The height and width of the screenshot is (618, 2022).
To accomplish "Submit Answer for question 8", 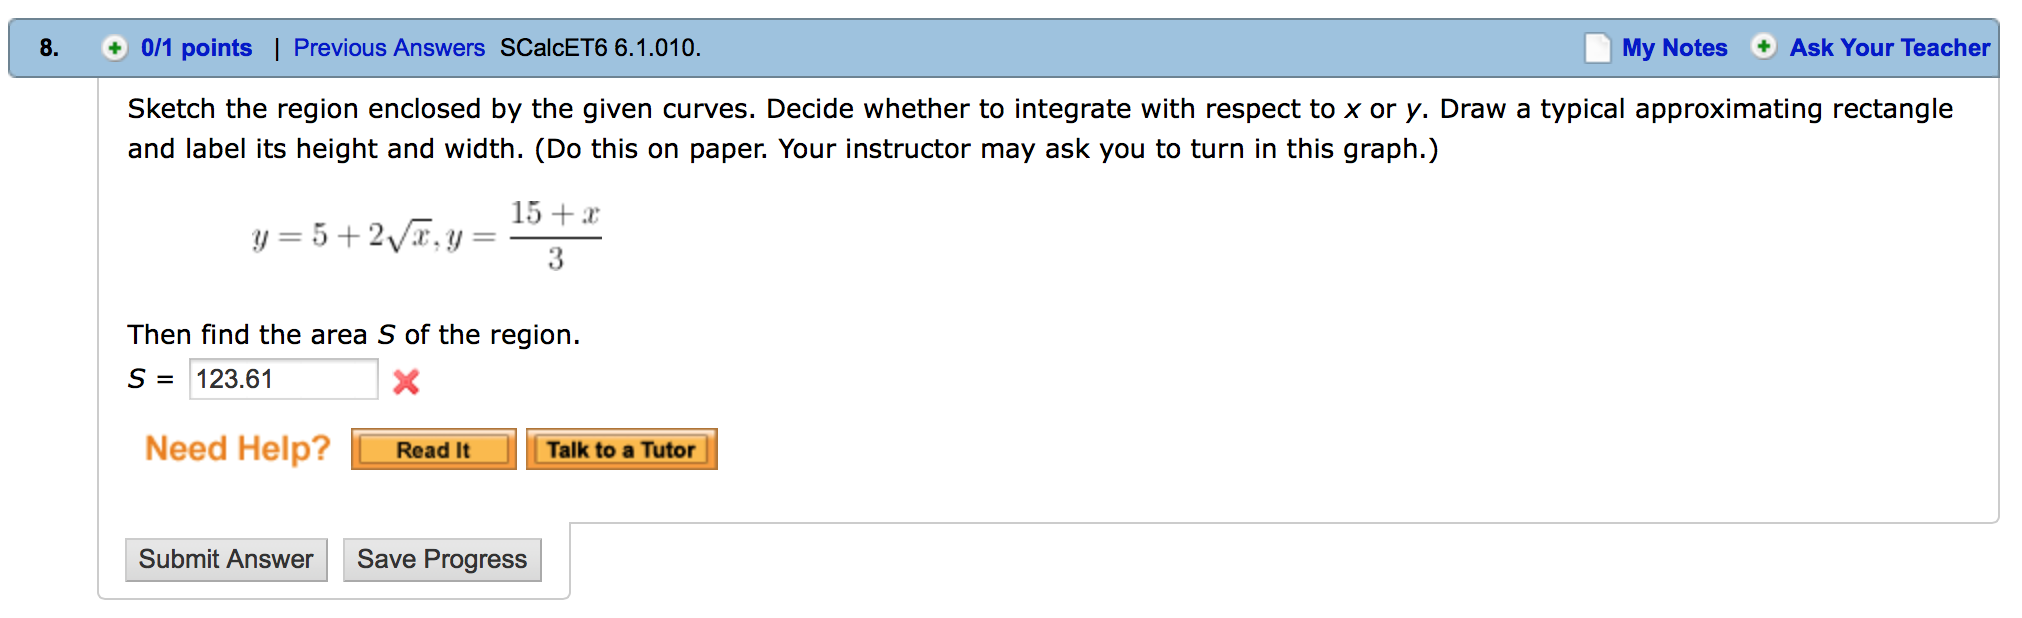I will tap(226, 559).
